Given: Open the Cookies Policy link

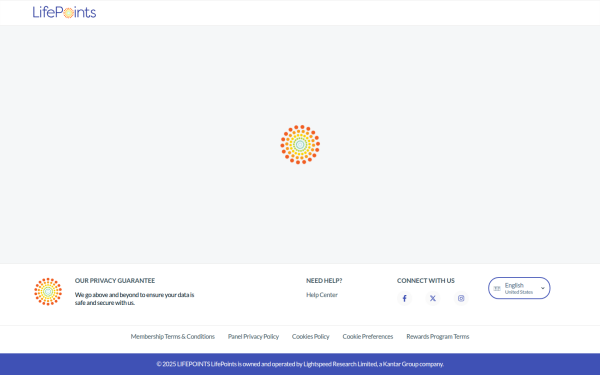Looking at the screenshot, I should pyautogui.click(x=310, y=336).
